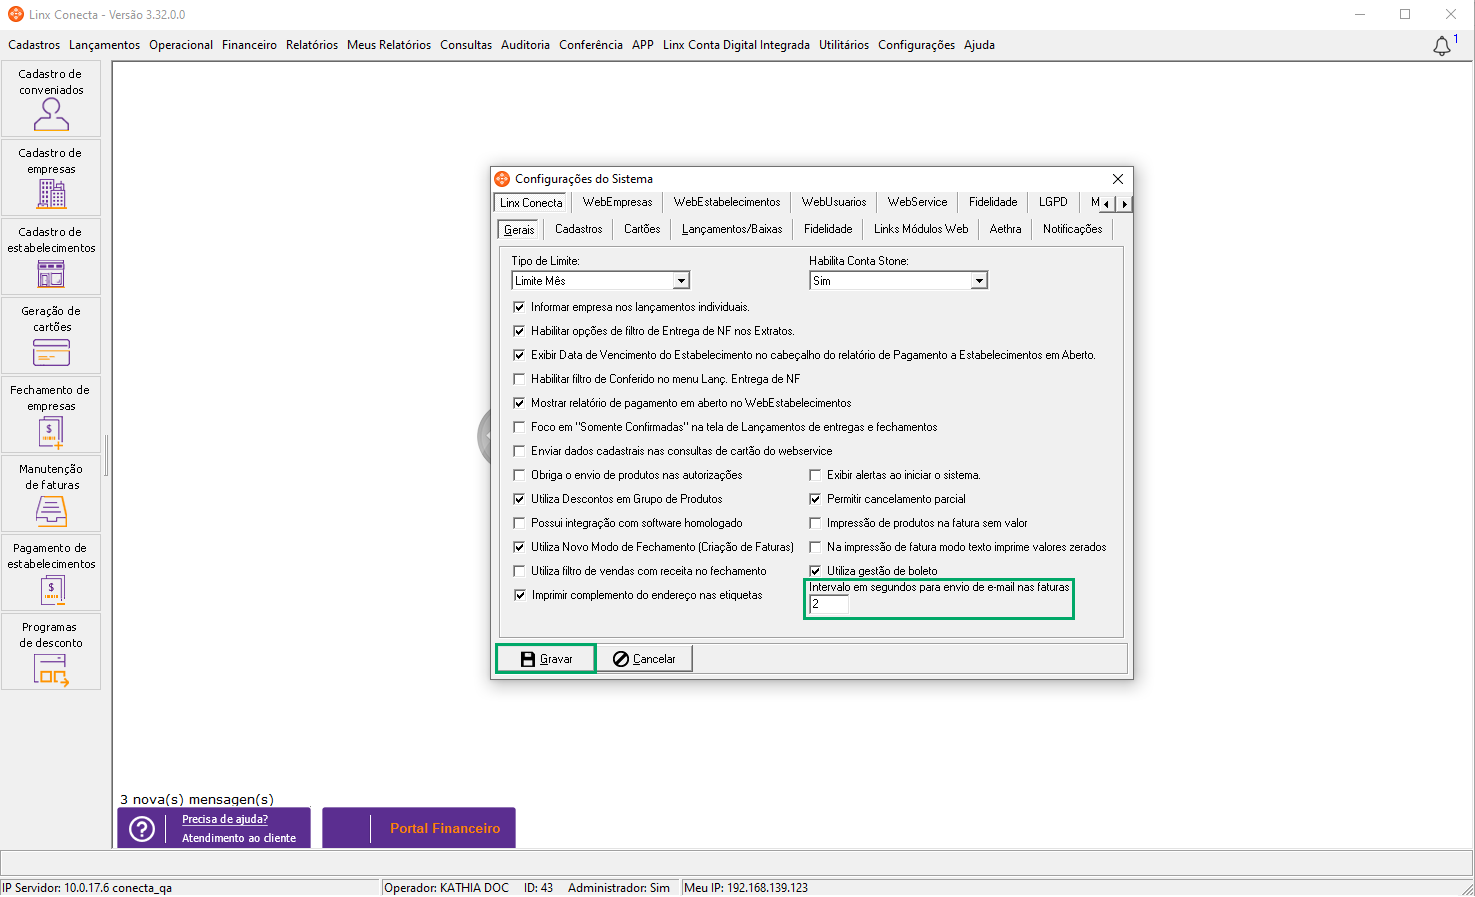This screenshot has width=1475, height=897.
Task: Click the IP Servidor status bar text
Action: [x=87, y=888]
